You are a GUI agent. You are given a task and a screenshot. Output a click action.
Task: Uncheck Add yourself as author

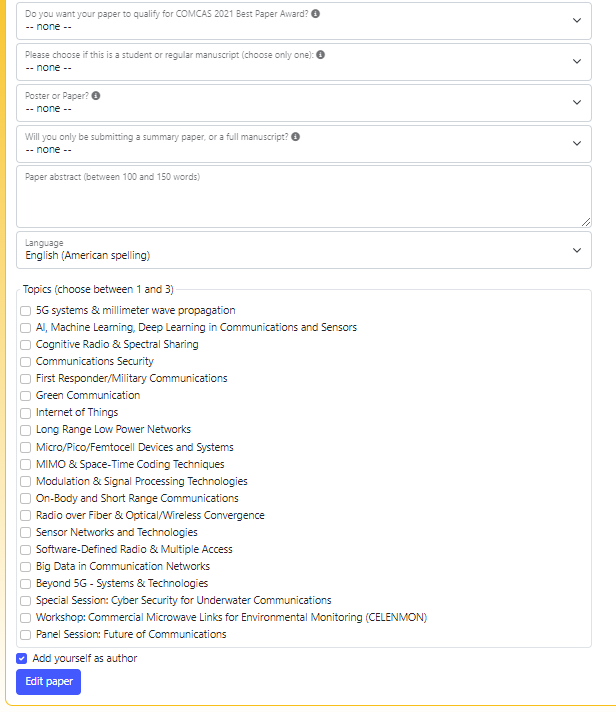point(21,658)
